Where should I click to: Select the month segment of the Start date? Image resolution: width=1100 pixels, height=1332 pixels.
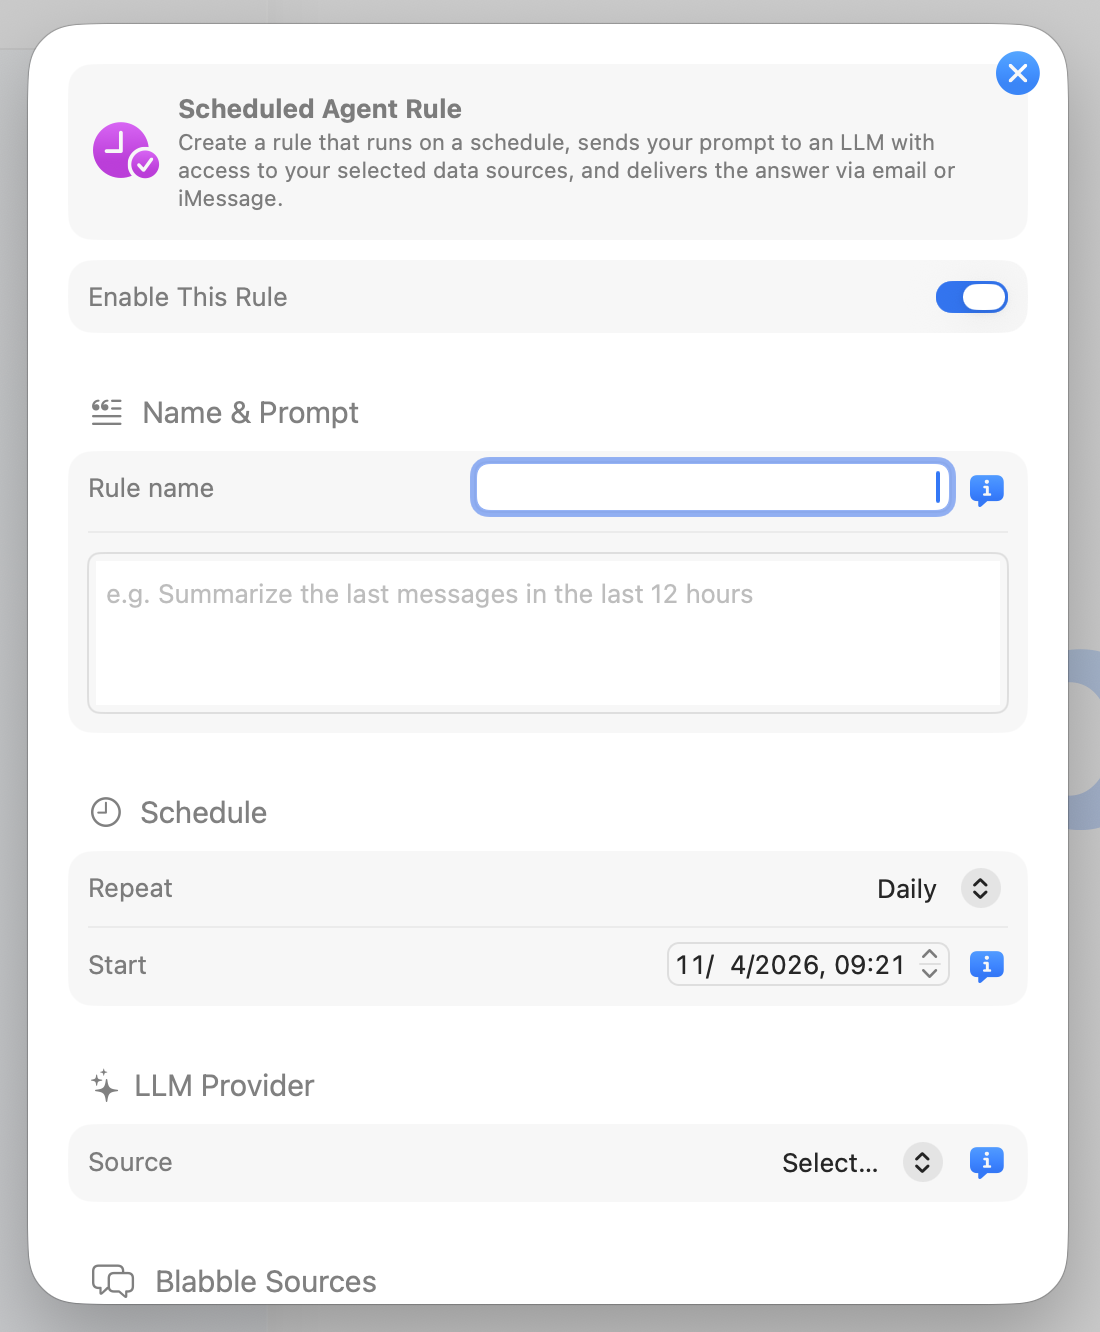point(693,964)
